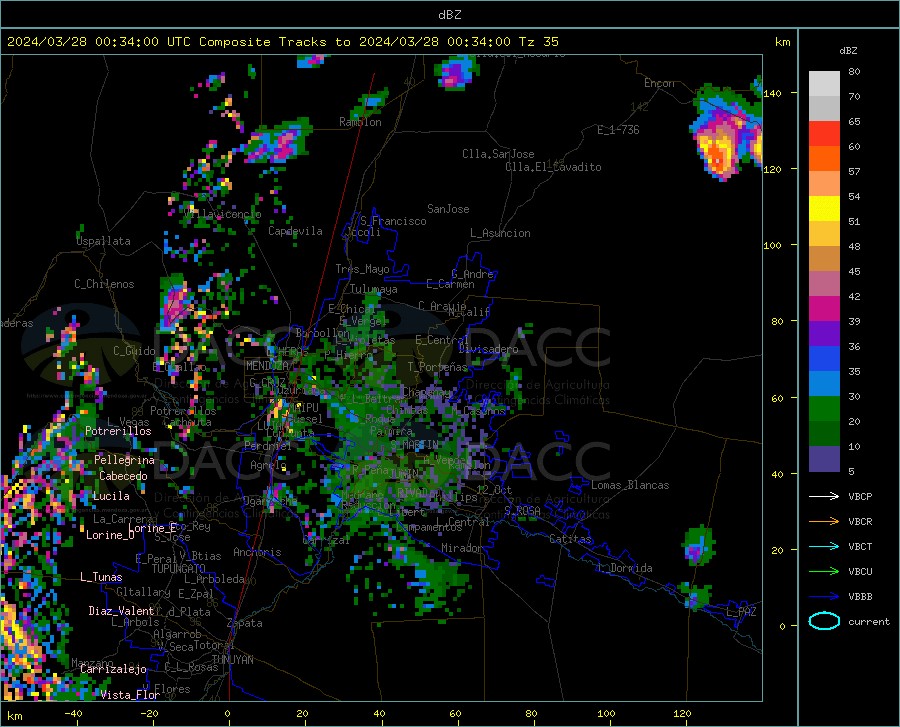This screenshot has width=900, height=727.
Task: Click the 'VBCR' legend label
Action: pyautogui.click(x=860, y=522)
